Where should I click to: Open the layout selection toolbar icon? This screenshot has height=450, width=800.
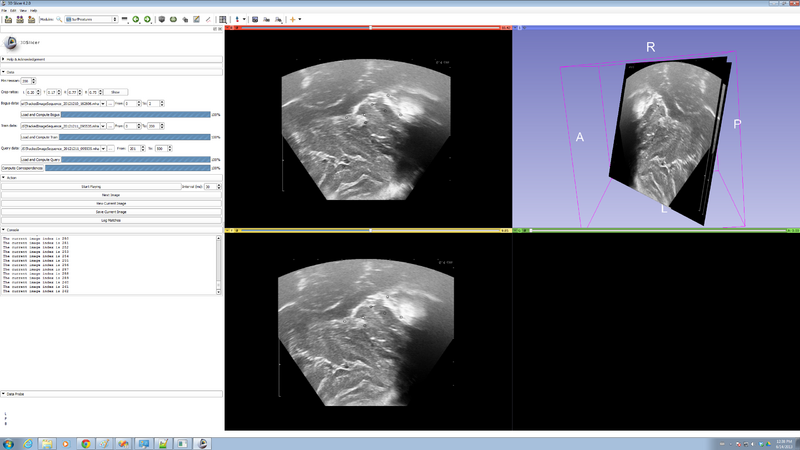click(x=222, y=19)
